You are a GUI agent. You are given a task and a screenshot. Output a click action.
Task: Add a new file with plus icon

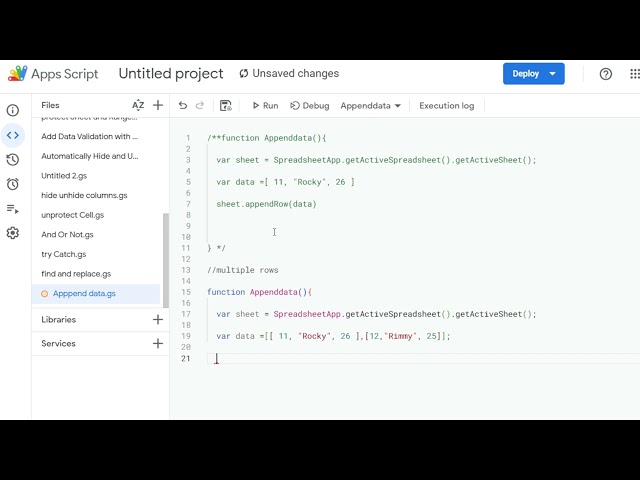pyautogui.click(x=158, y=105)
